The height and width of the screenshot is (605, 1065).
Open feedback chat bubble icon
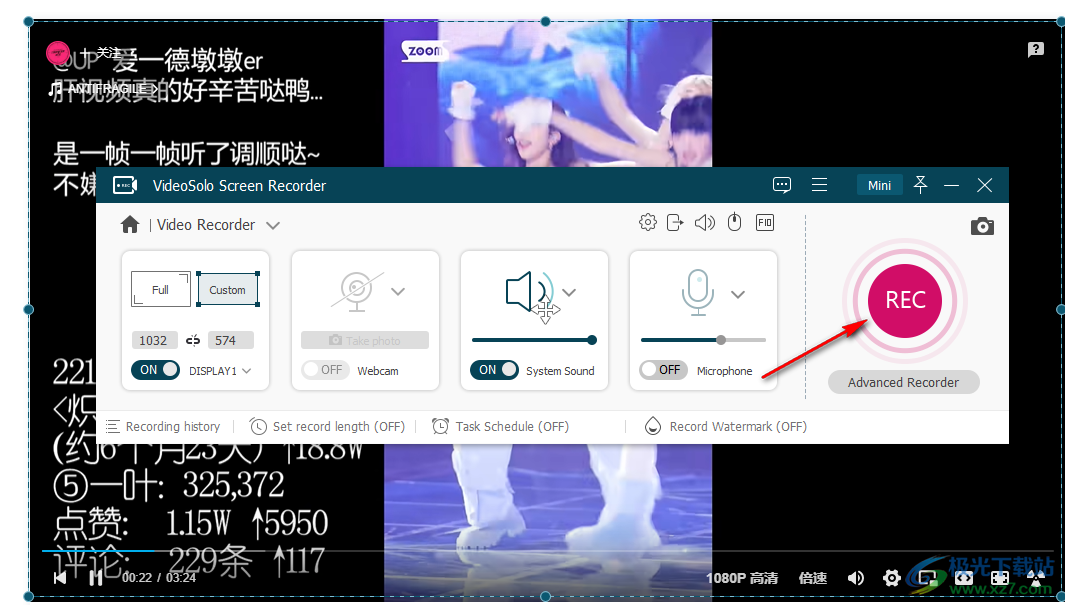pos(782,185)
